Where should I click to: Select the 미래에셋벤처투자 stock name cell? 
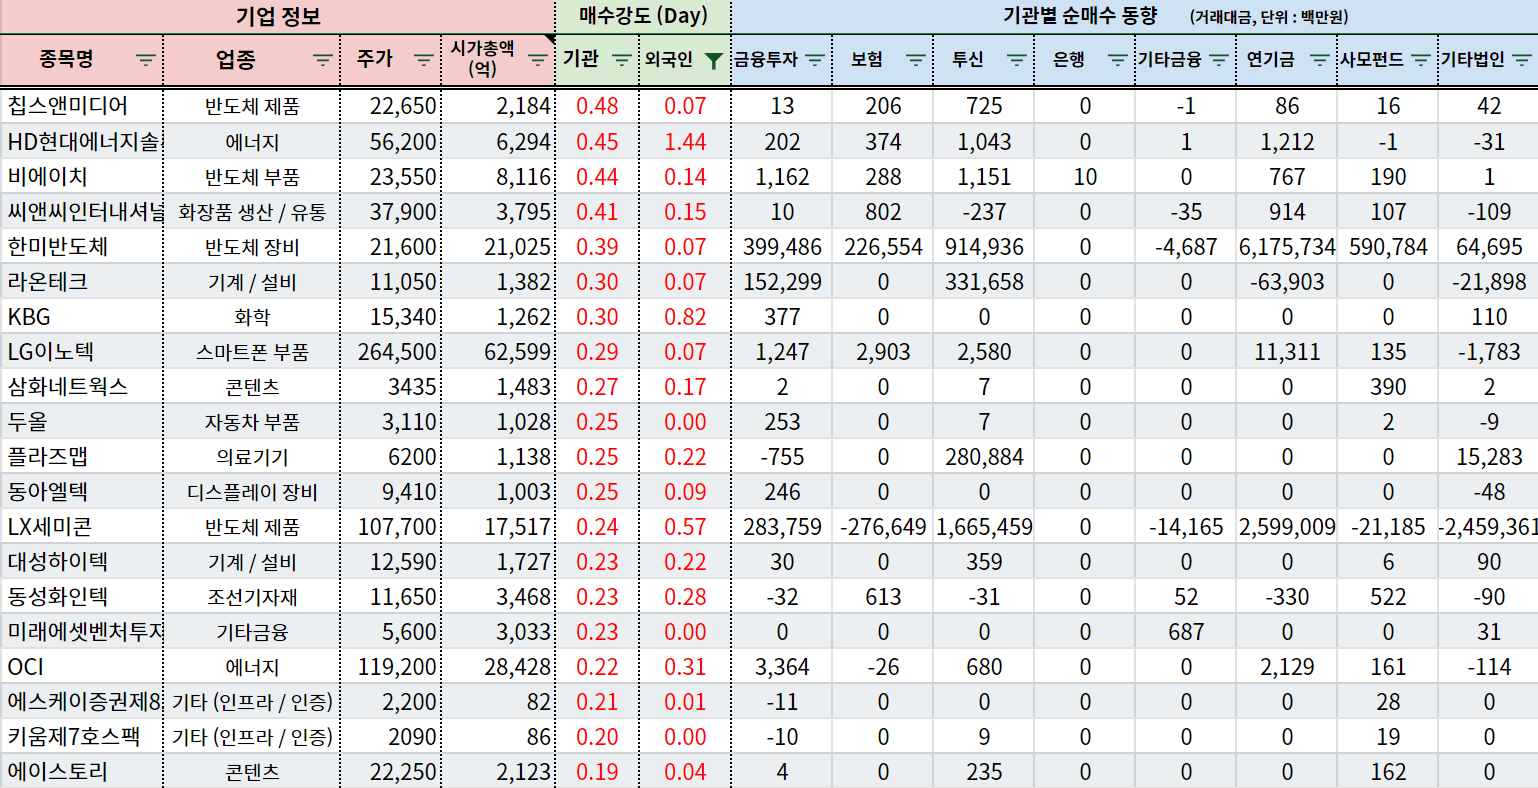(81, 631)
